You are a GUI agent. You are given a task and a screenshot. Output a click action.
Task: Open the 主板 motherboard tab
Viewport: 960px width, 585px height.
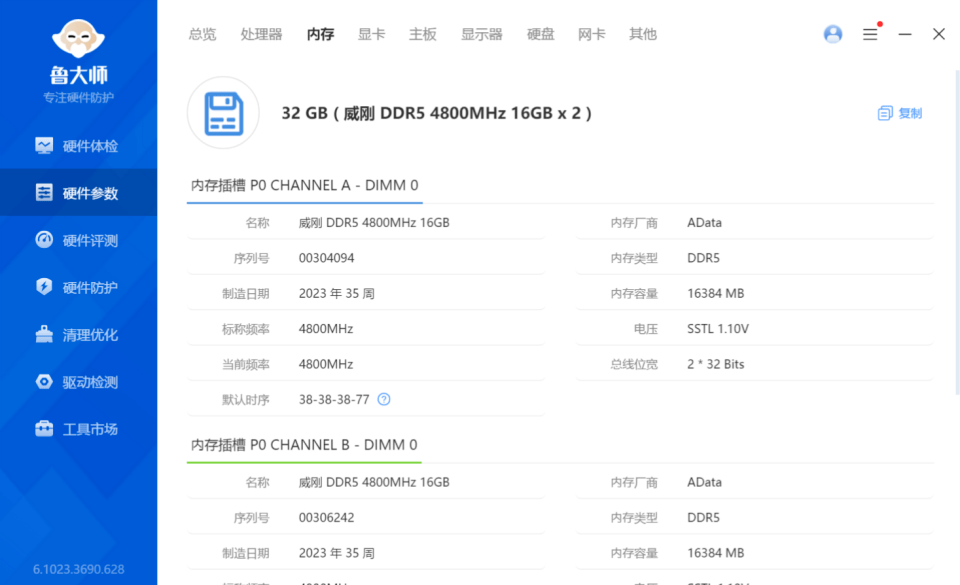[422, 33]
